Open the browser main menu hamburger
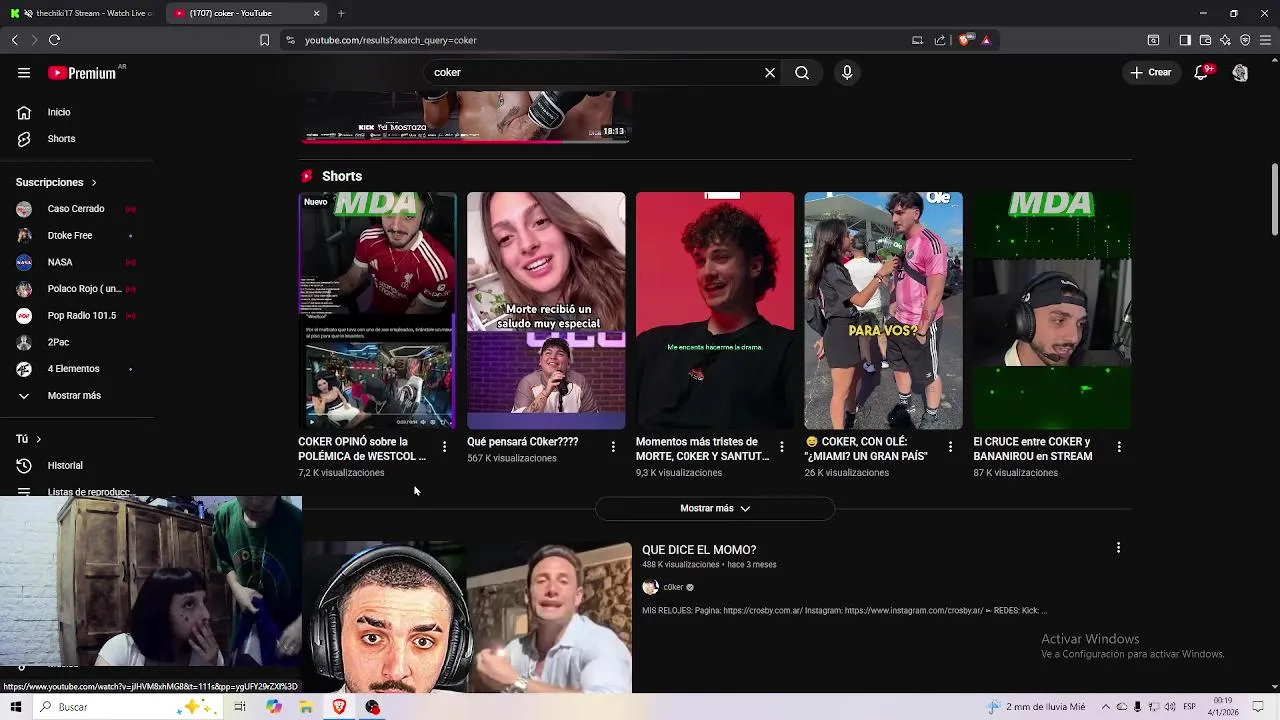This screenshot has width=1280, height=720. point(1265,40)
